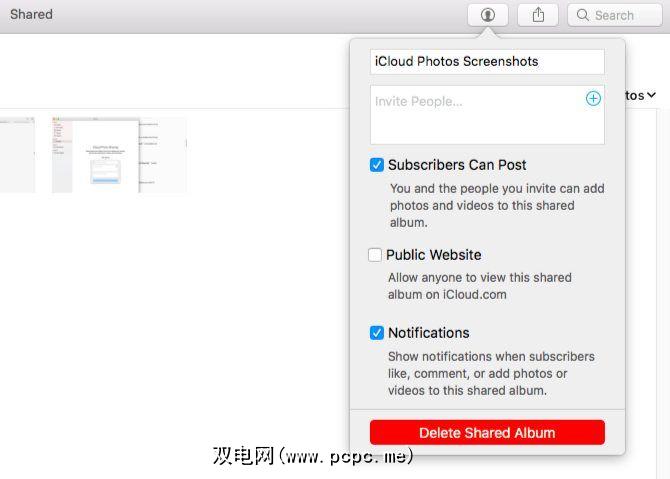
Task: Uncheck Subscribers Can Post checkbox
Action: 376,165
